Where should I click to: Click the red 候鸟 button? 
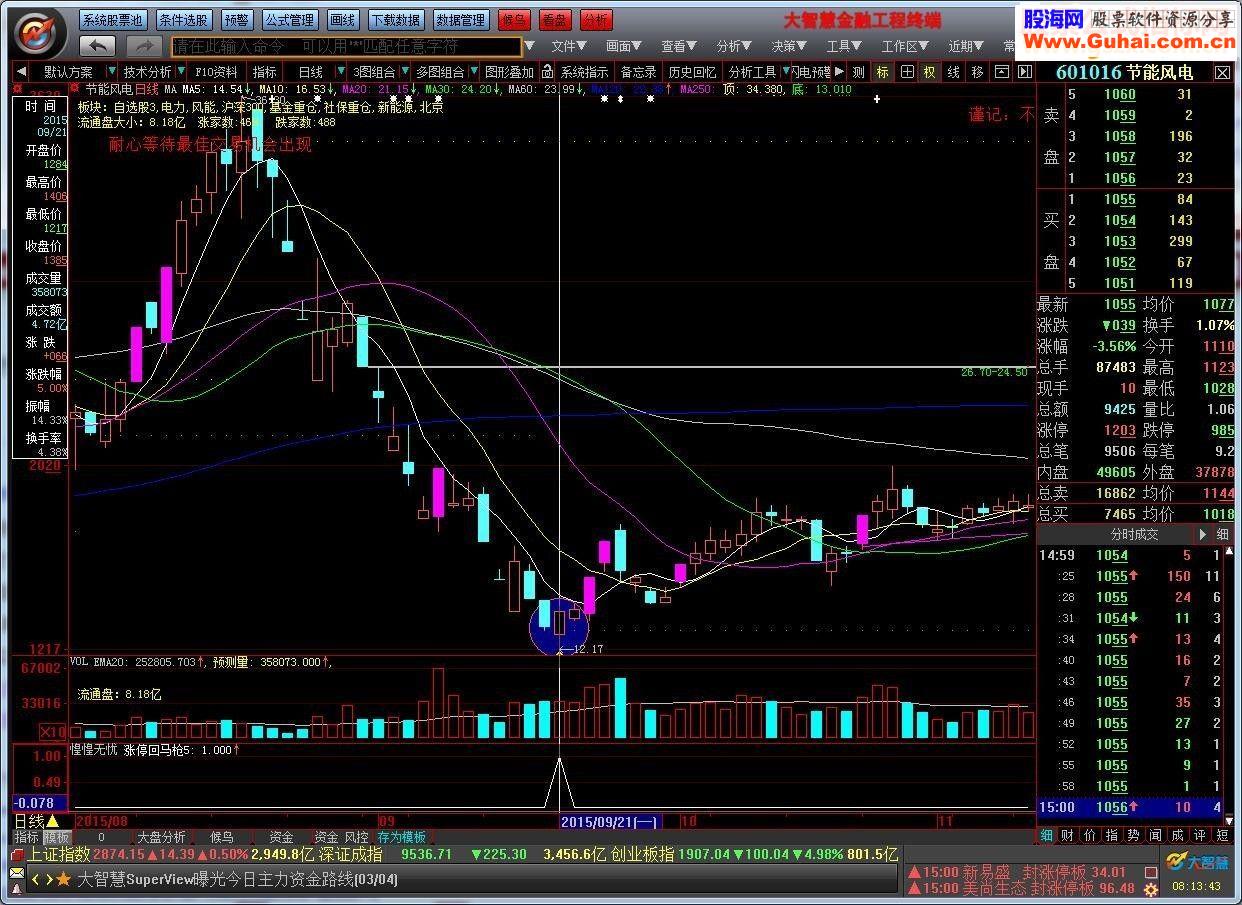coord(514,20)
